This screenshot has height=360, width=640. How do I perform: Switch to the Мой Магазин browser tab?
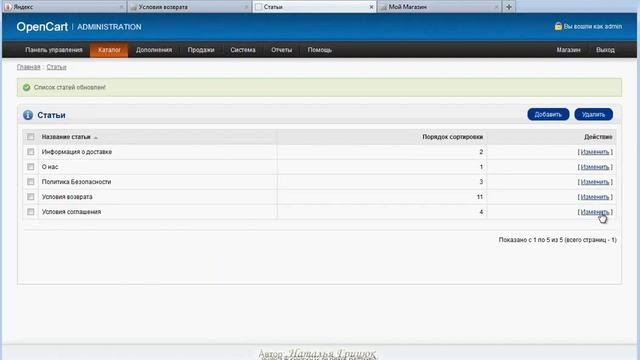(439, 7)
